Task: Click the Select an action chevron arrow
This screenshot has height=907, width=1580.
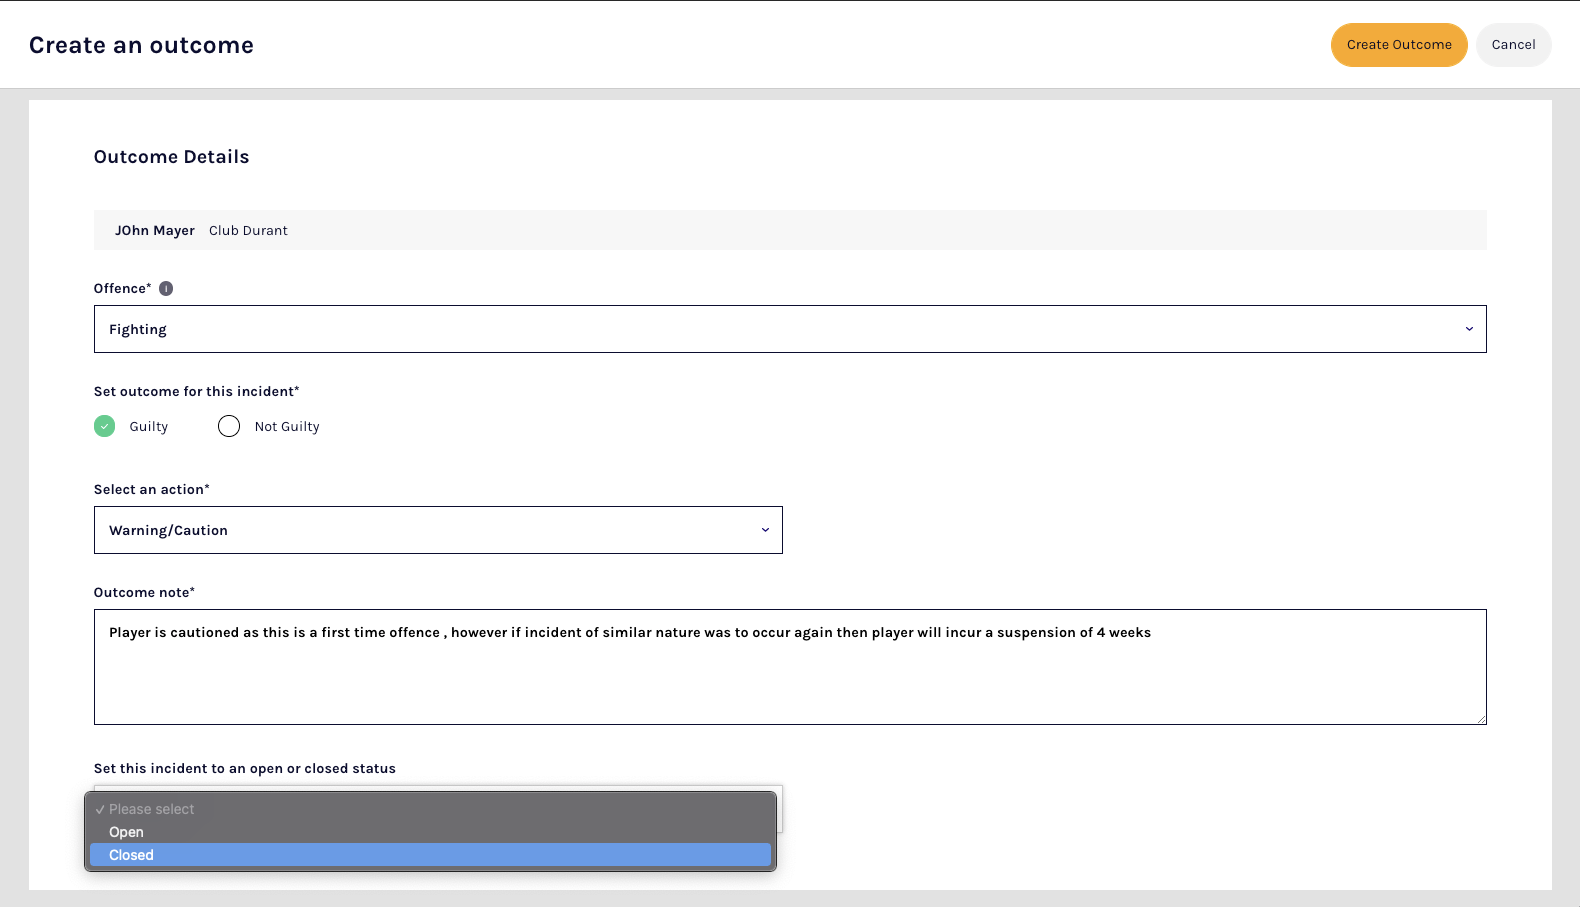Action: point(765,530)
